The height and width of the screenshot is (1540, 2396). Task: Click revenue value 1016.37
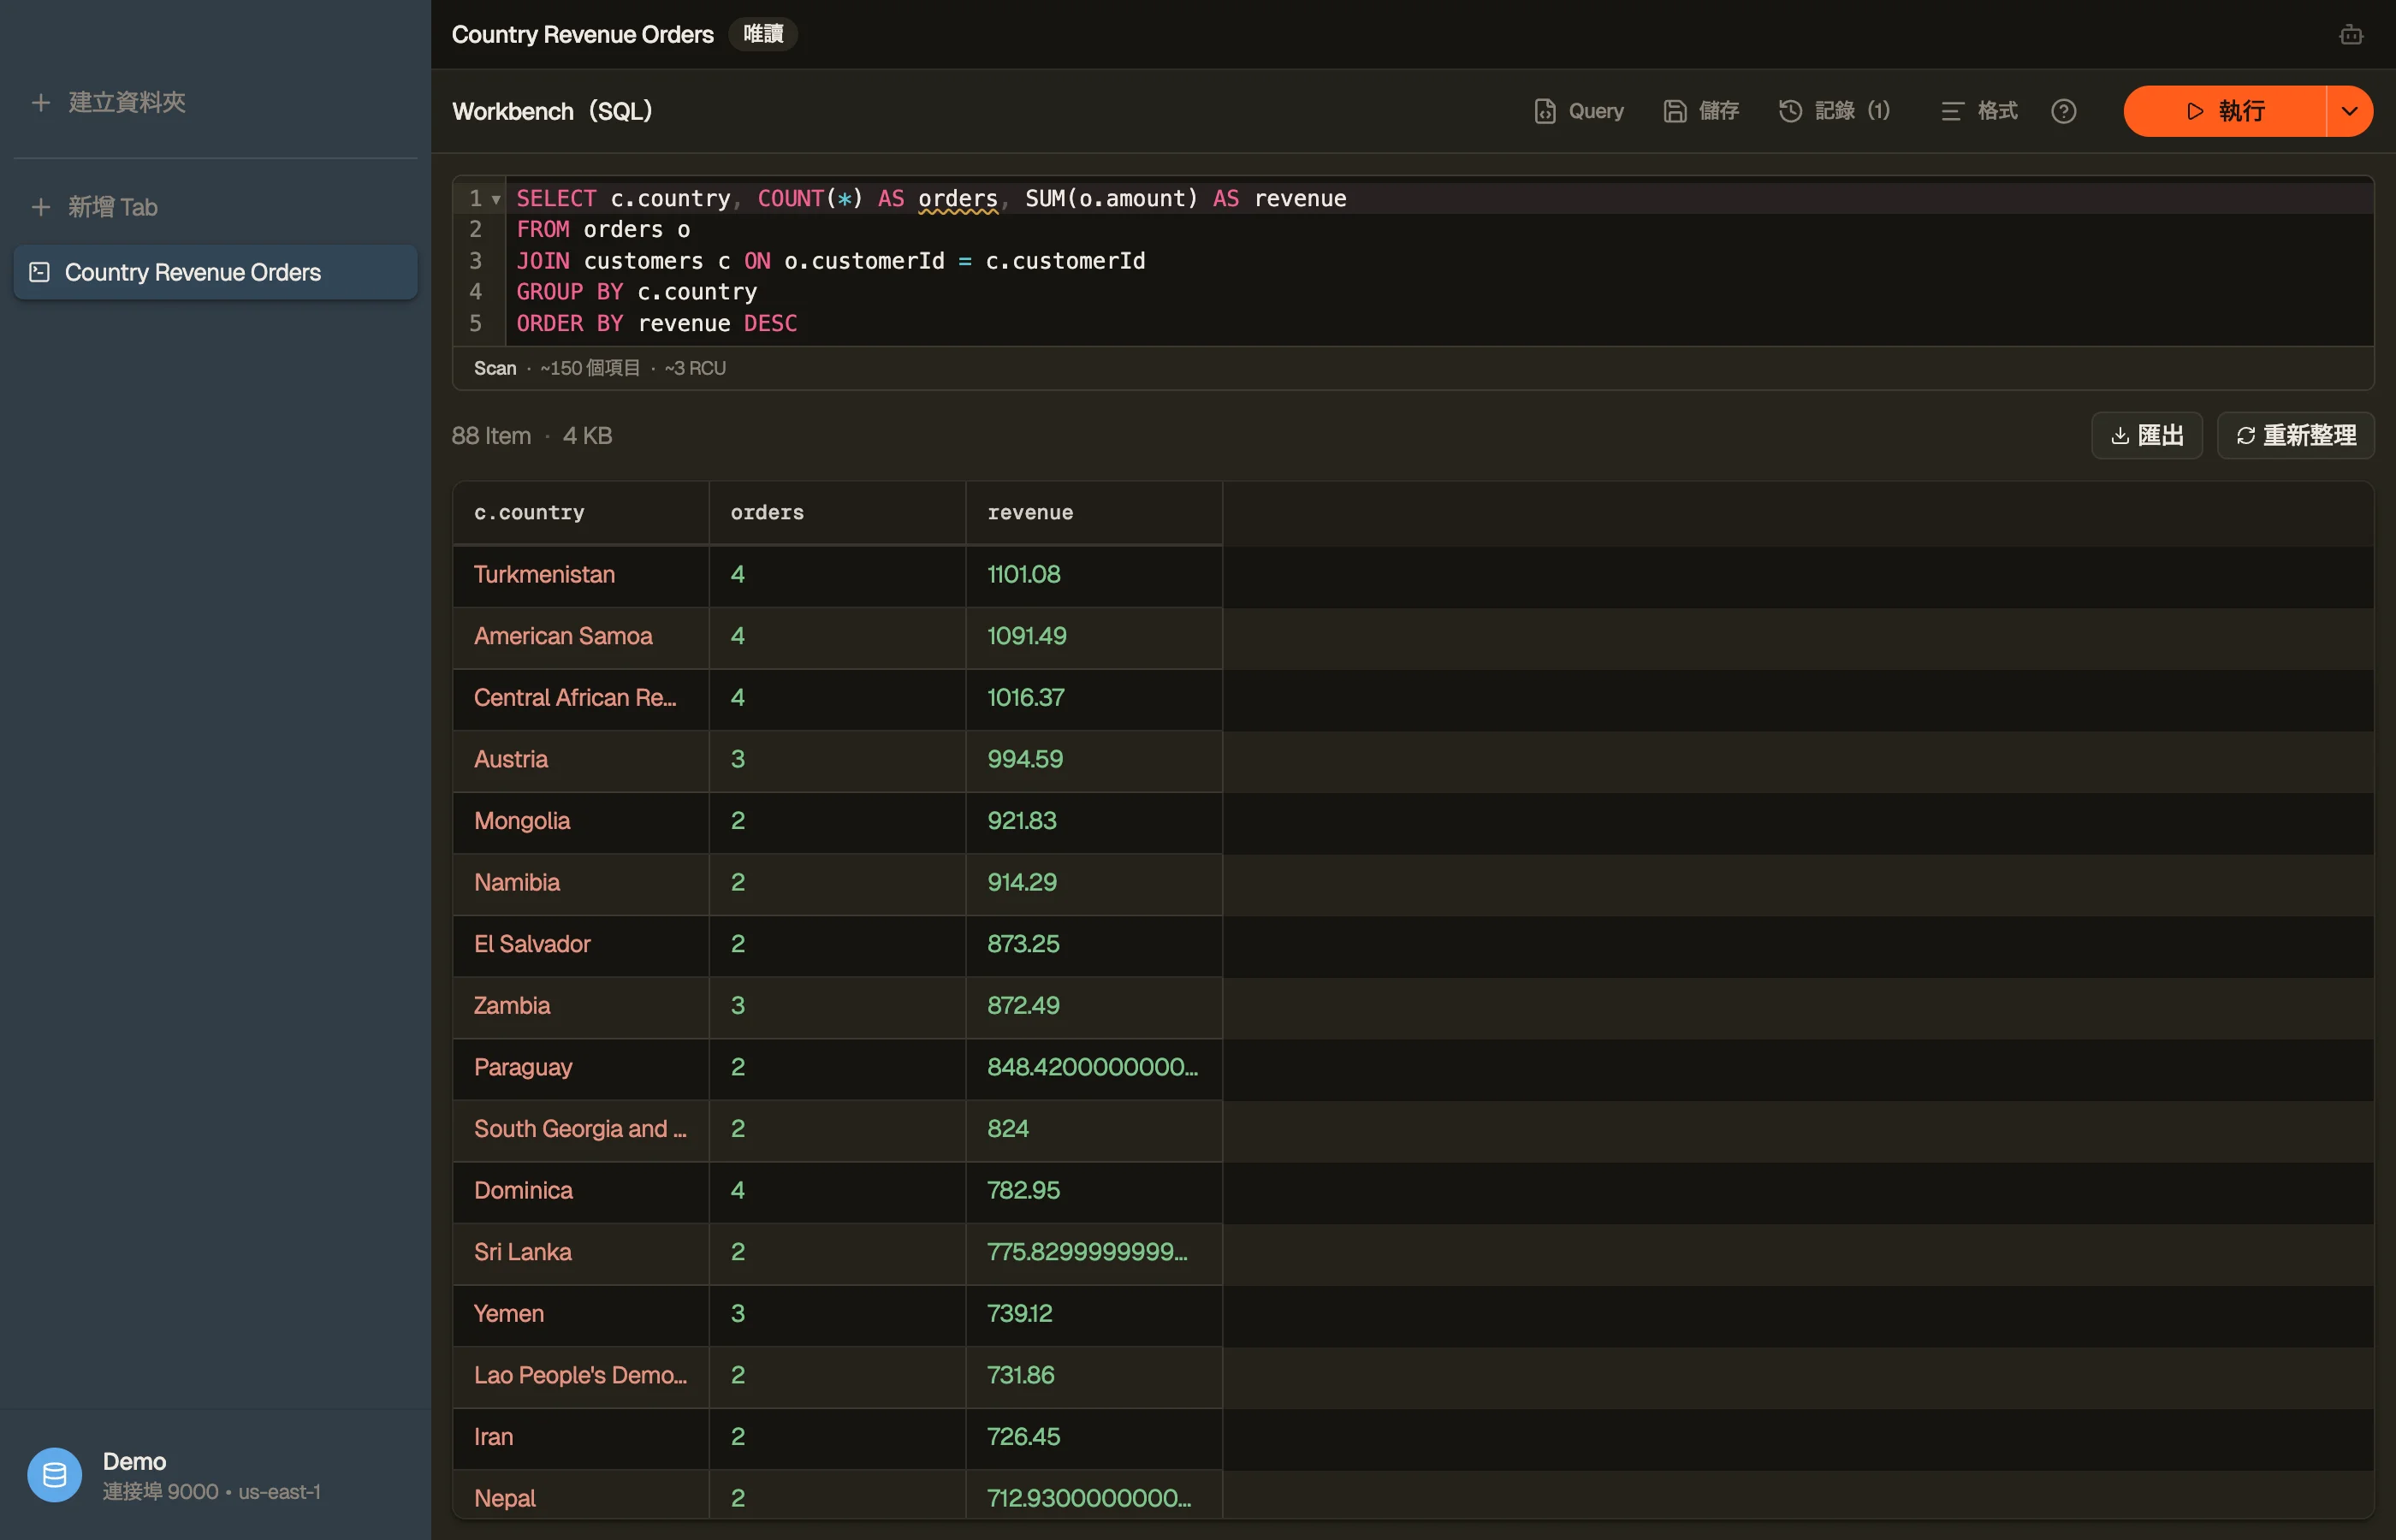[1094, 698]
